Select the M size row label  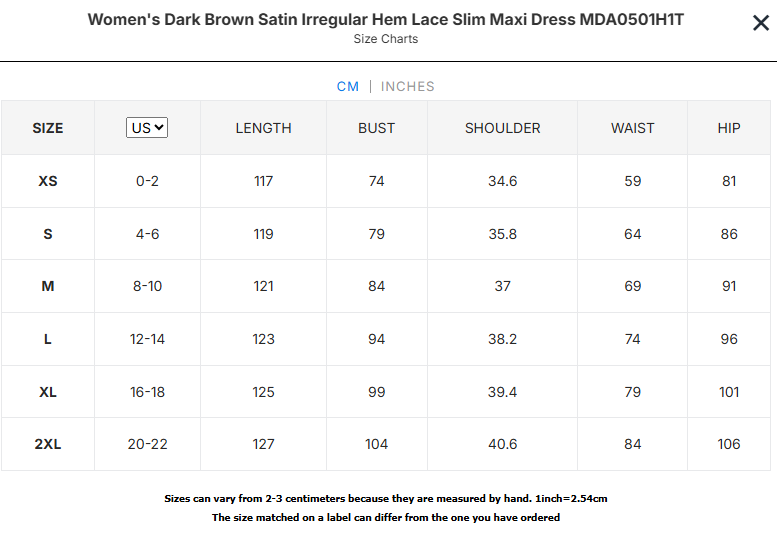click(x=48, y=286)
